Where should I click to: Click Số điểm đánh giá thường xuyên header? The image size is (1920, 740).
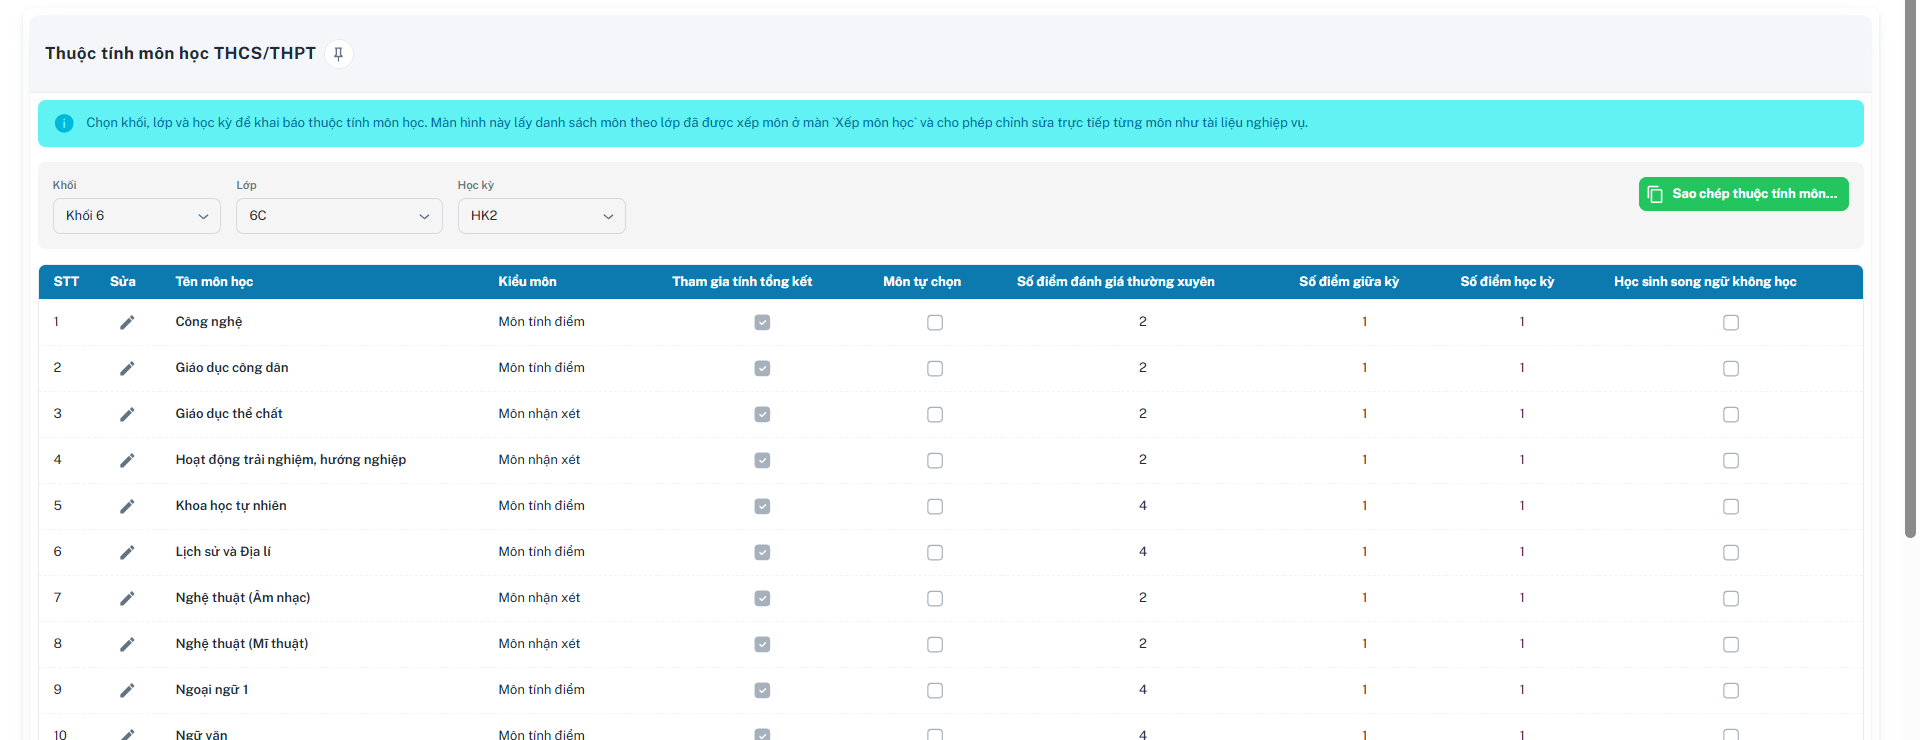(x=1116, y=282)
